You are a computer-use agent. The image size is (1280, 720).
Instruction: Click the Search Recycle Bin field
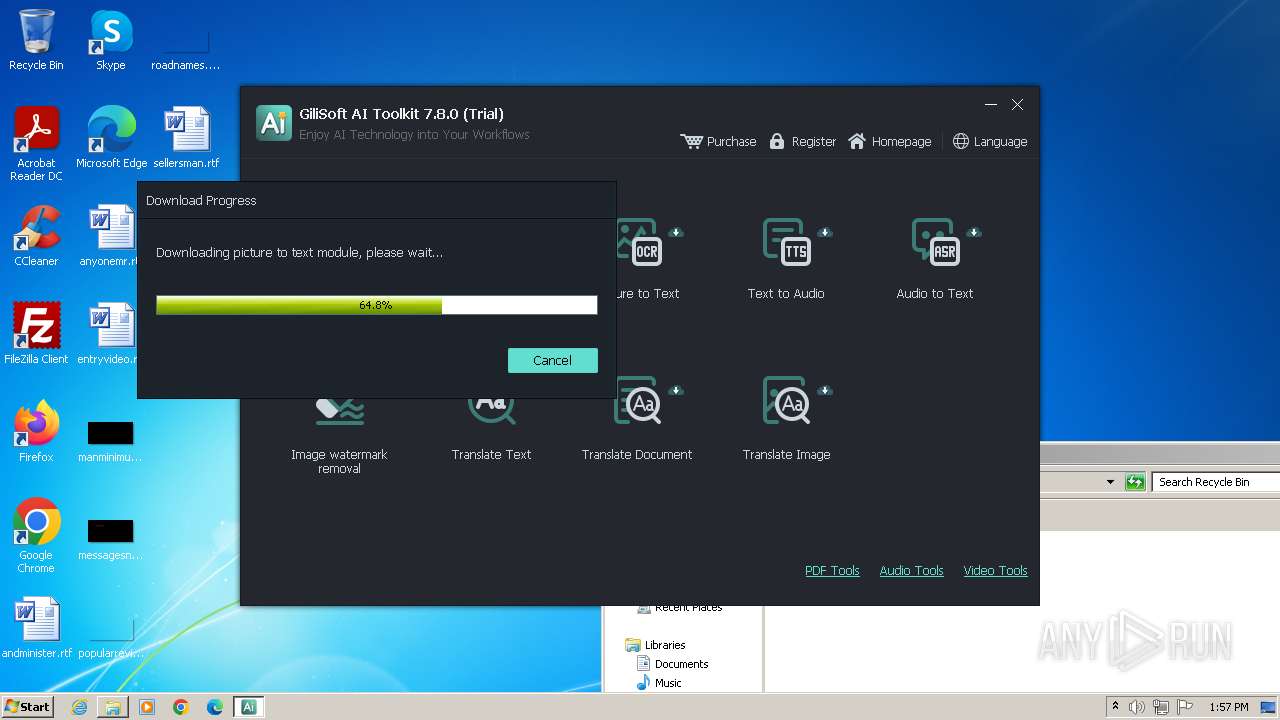[1216, 482]
